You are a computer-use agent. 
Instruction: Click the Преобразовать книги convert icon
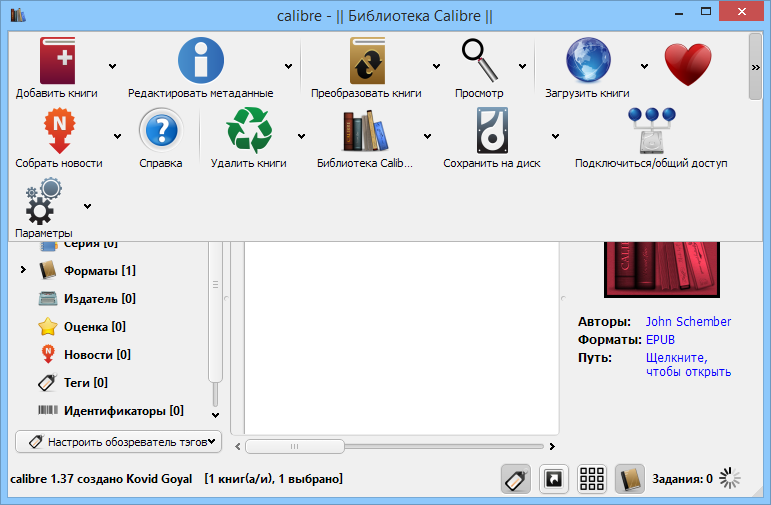point(367,60)
